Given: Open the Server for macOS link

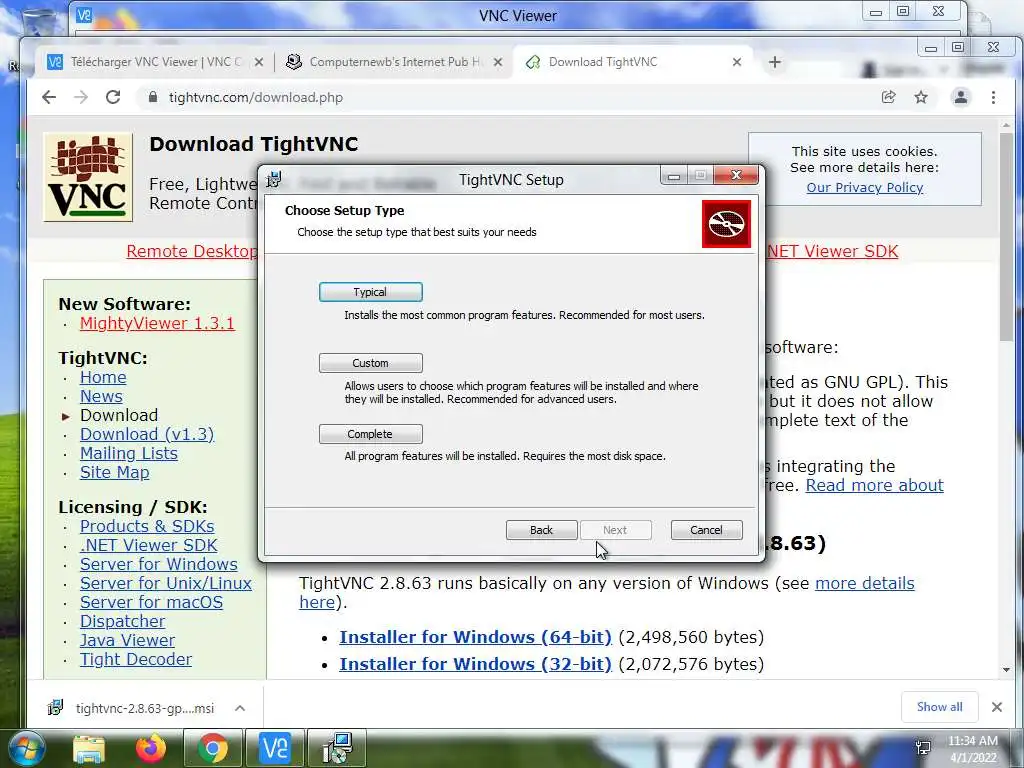Looking at the screenshot, I should pos(152,602).
